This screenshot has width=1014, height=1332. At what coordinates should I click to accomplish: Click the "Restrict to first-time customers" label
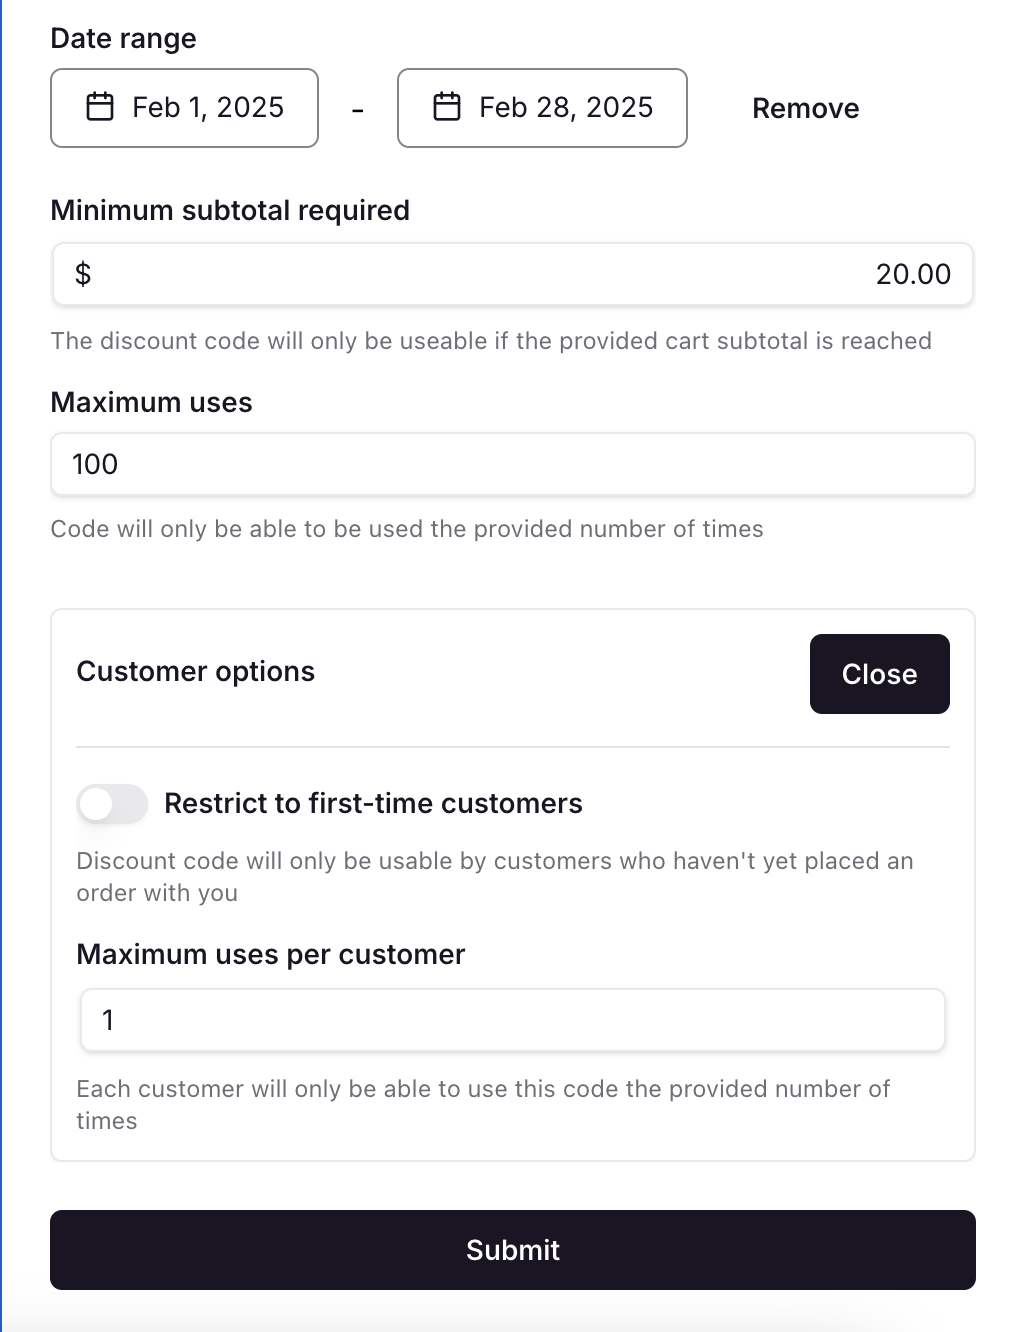373,803
